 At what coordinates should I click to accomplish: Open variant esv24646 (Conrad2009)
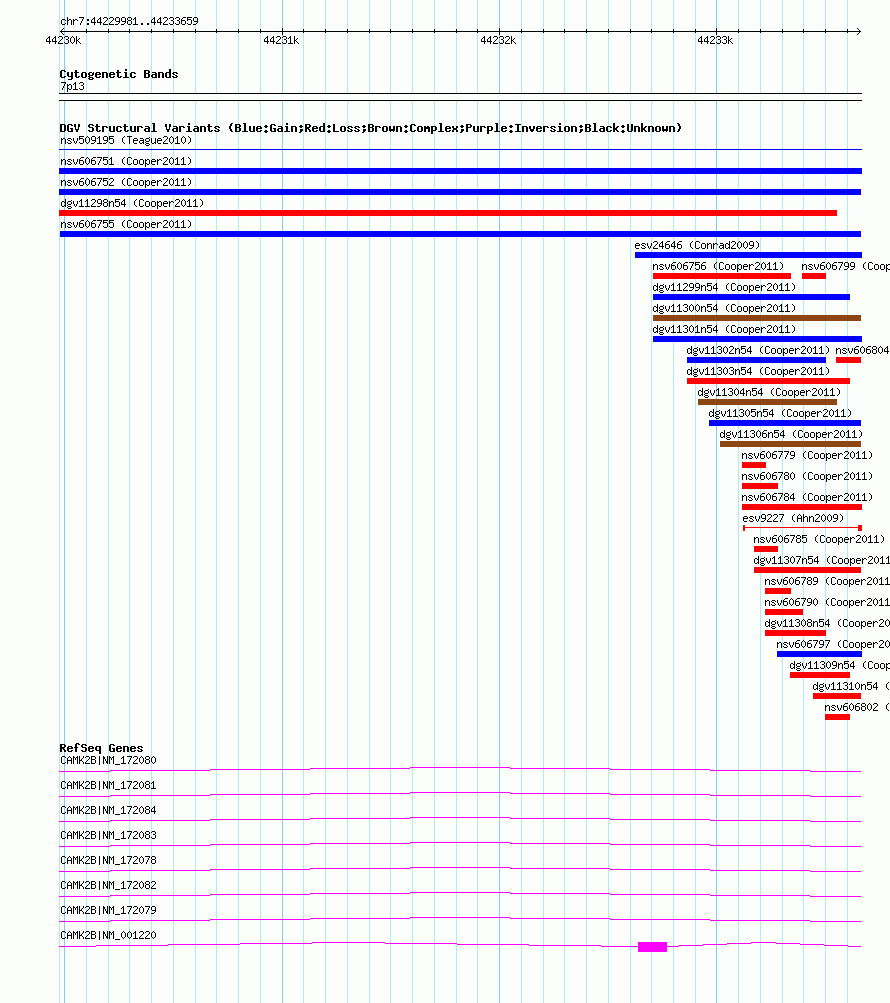coord(697,245)
